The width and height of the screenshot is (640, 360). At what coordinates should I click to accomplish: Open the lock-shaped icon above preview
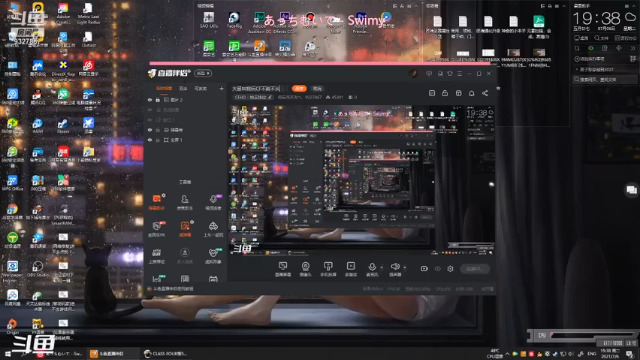pos(445,93)
